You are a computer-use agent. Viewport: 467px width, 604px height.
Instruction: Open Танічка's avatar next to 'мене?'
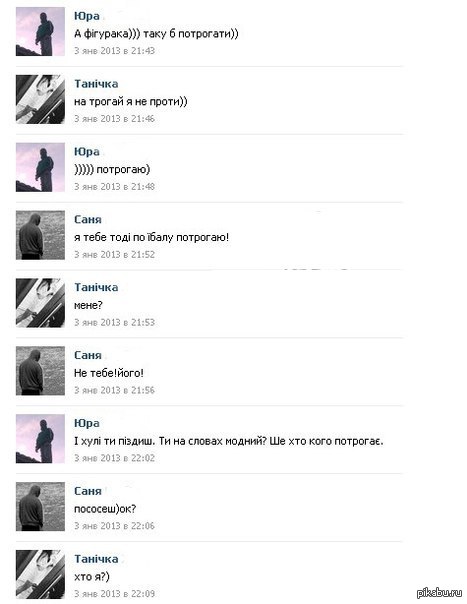coord(40,303)
